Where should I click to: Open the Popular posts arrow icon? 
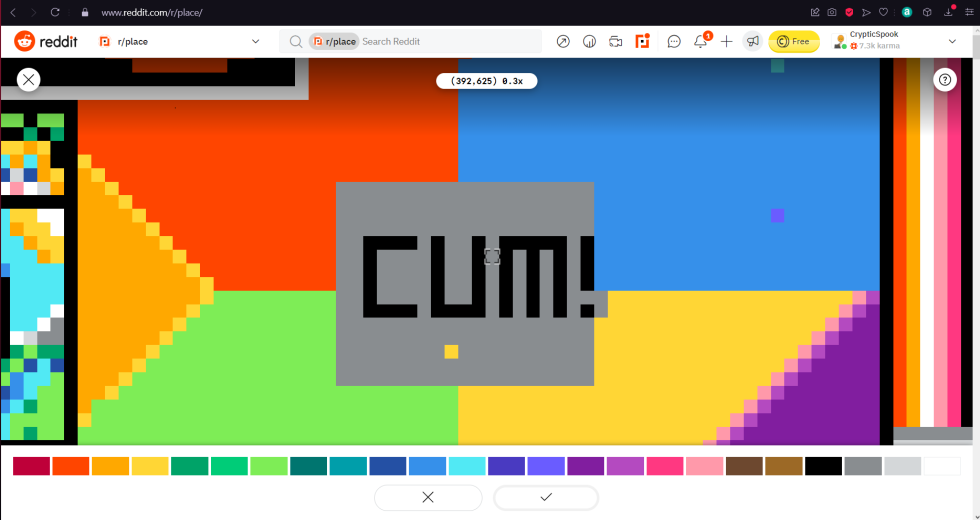coord(563,42)
